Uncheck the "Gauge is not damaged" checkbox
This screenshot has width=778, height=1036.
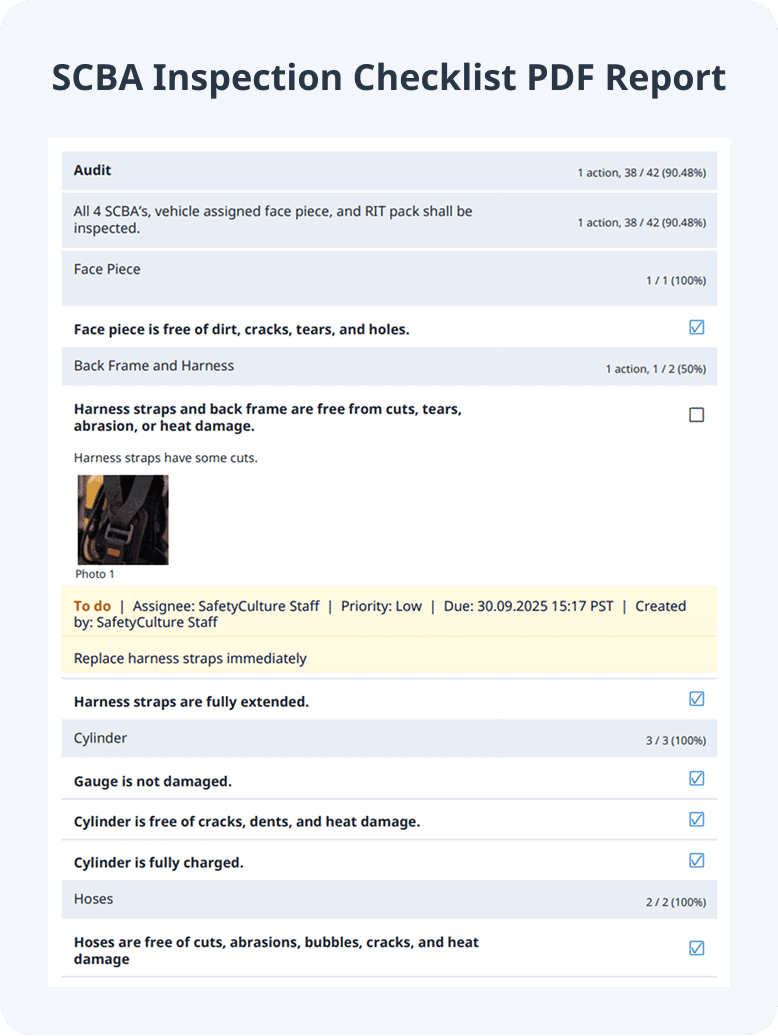click(697, 779)
